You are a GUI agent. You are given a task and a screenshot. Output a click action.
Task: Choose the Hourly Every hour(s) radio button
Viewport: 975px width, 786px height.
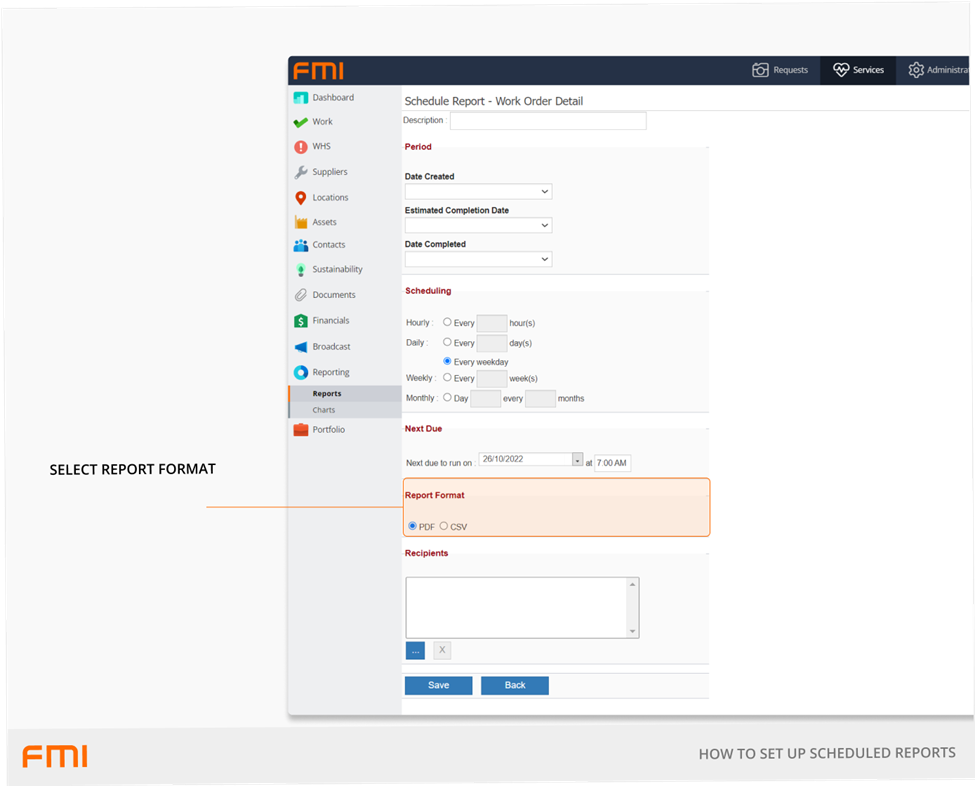pyautogui.click(x=447, y=323)
